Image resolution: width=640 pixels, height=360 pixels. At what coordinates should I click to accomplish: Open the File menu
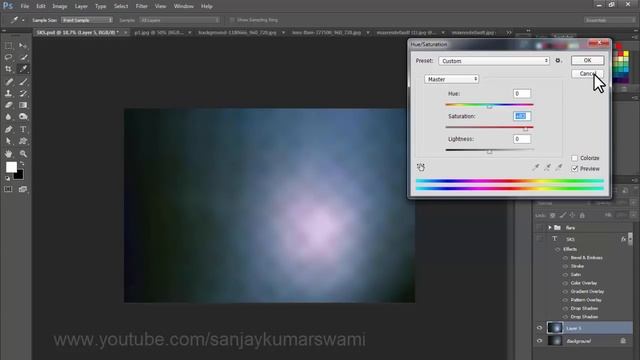[x=24, y=6]
